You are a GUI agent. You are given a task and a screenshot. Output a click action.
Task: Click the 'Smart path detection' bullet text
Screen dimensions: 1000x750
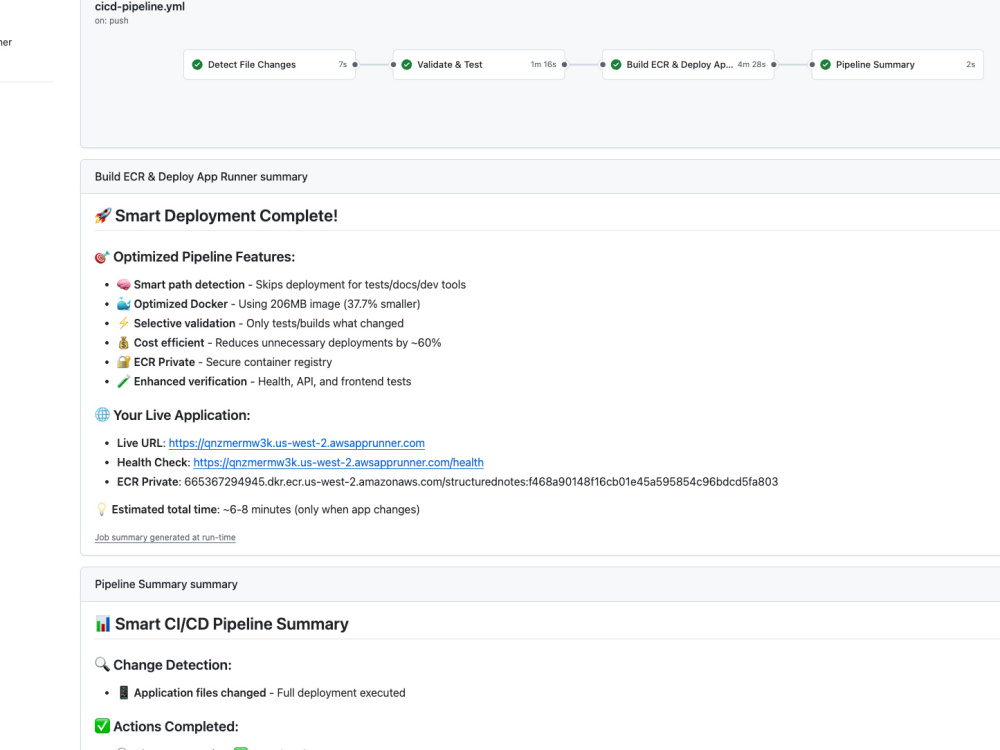(189, 284)
